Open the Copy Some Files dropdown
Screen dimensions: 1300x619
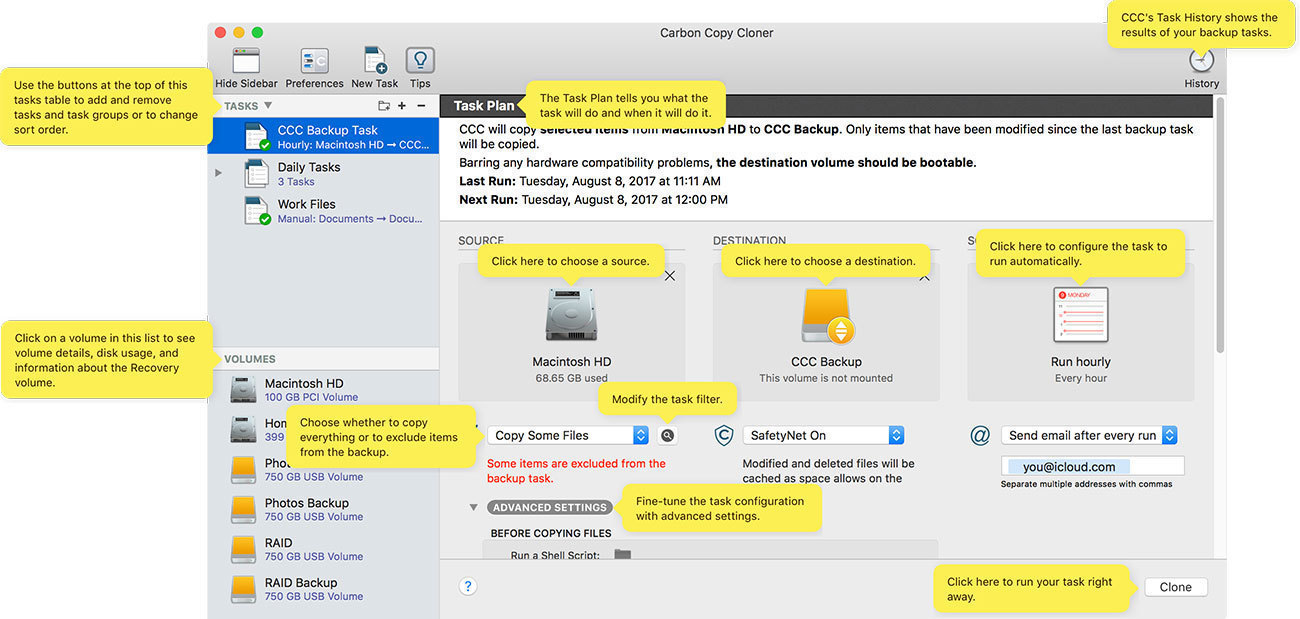[x=568, y=436]
